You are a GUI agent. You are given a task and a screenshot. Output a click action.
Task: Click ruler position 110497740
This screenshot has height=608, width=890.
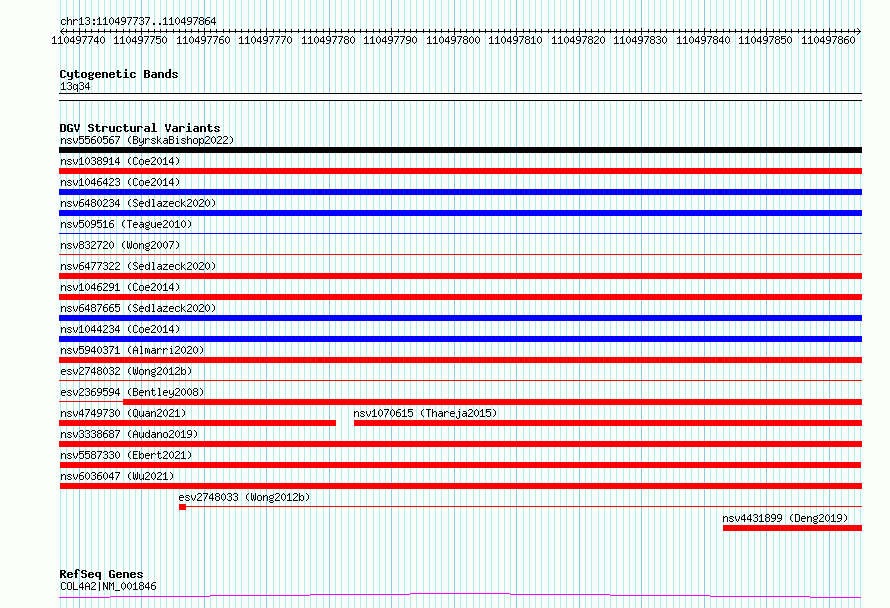point(78,40)
